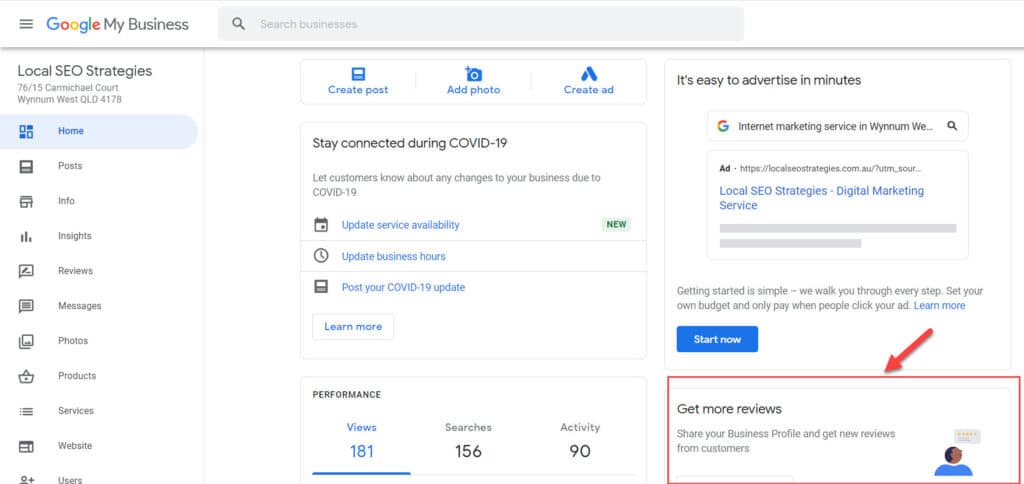Switch to the Views performance tab
The width and height of the screenshot is (1024, 484).
coord(361,440)
